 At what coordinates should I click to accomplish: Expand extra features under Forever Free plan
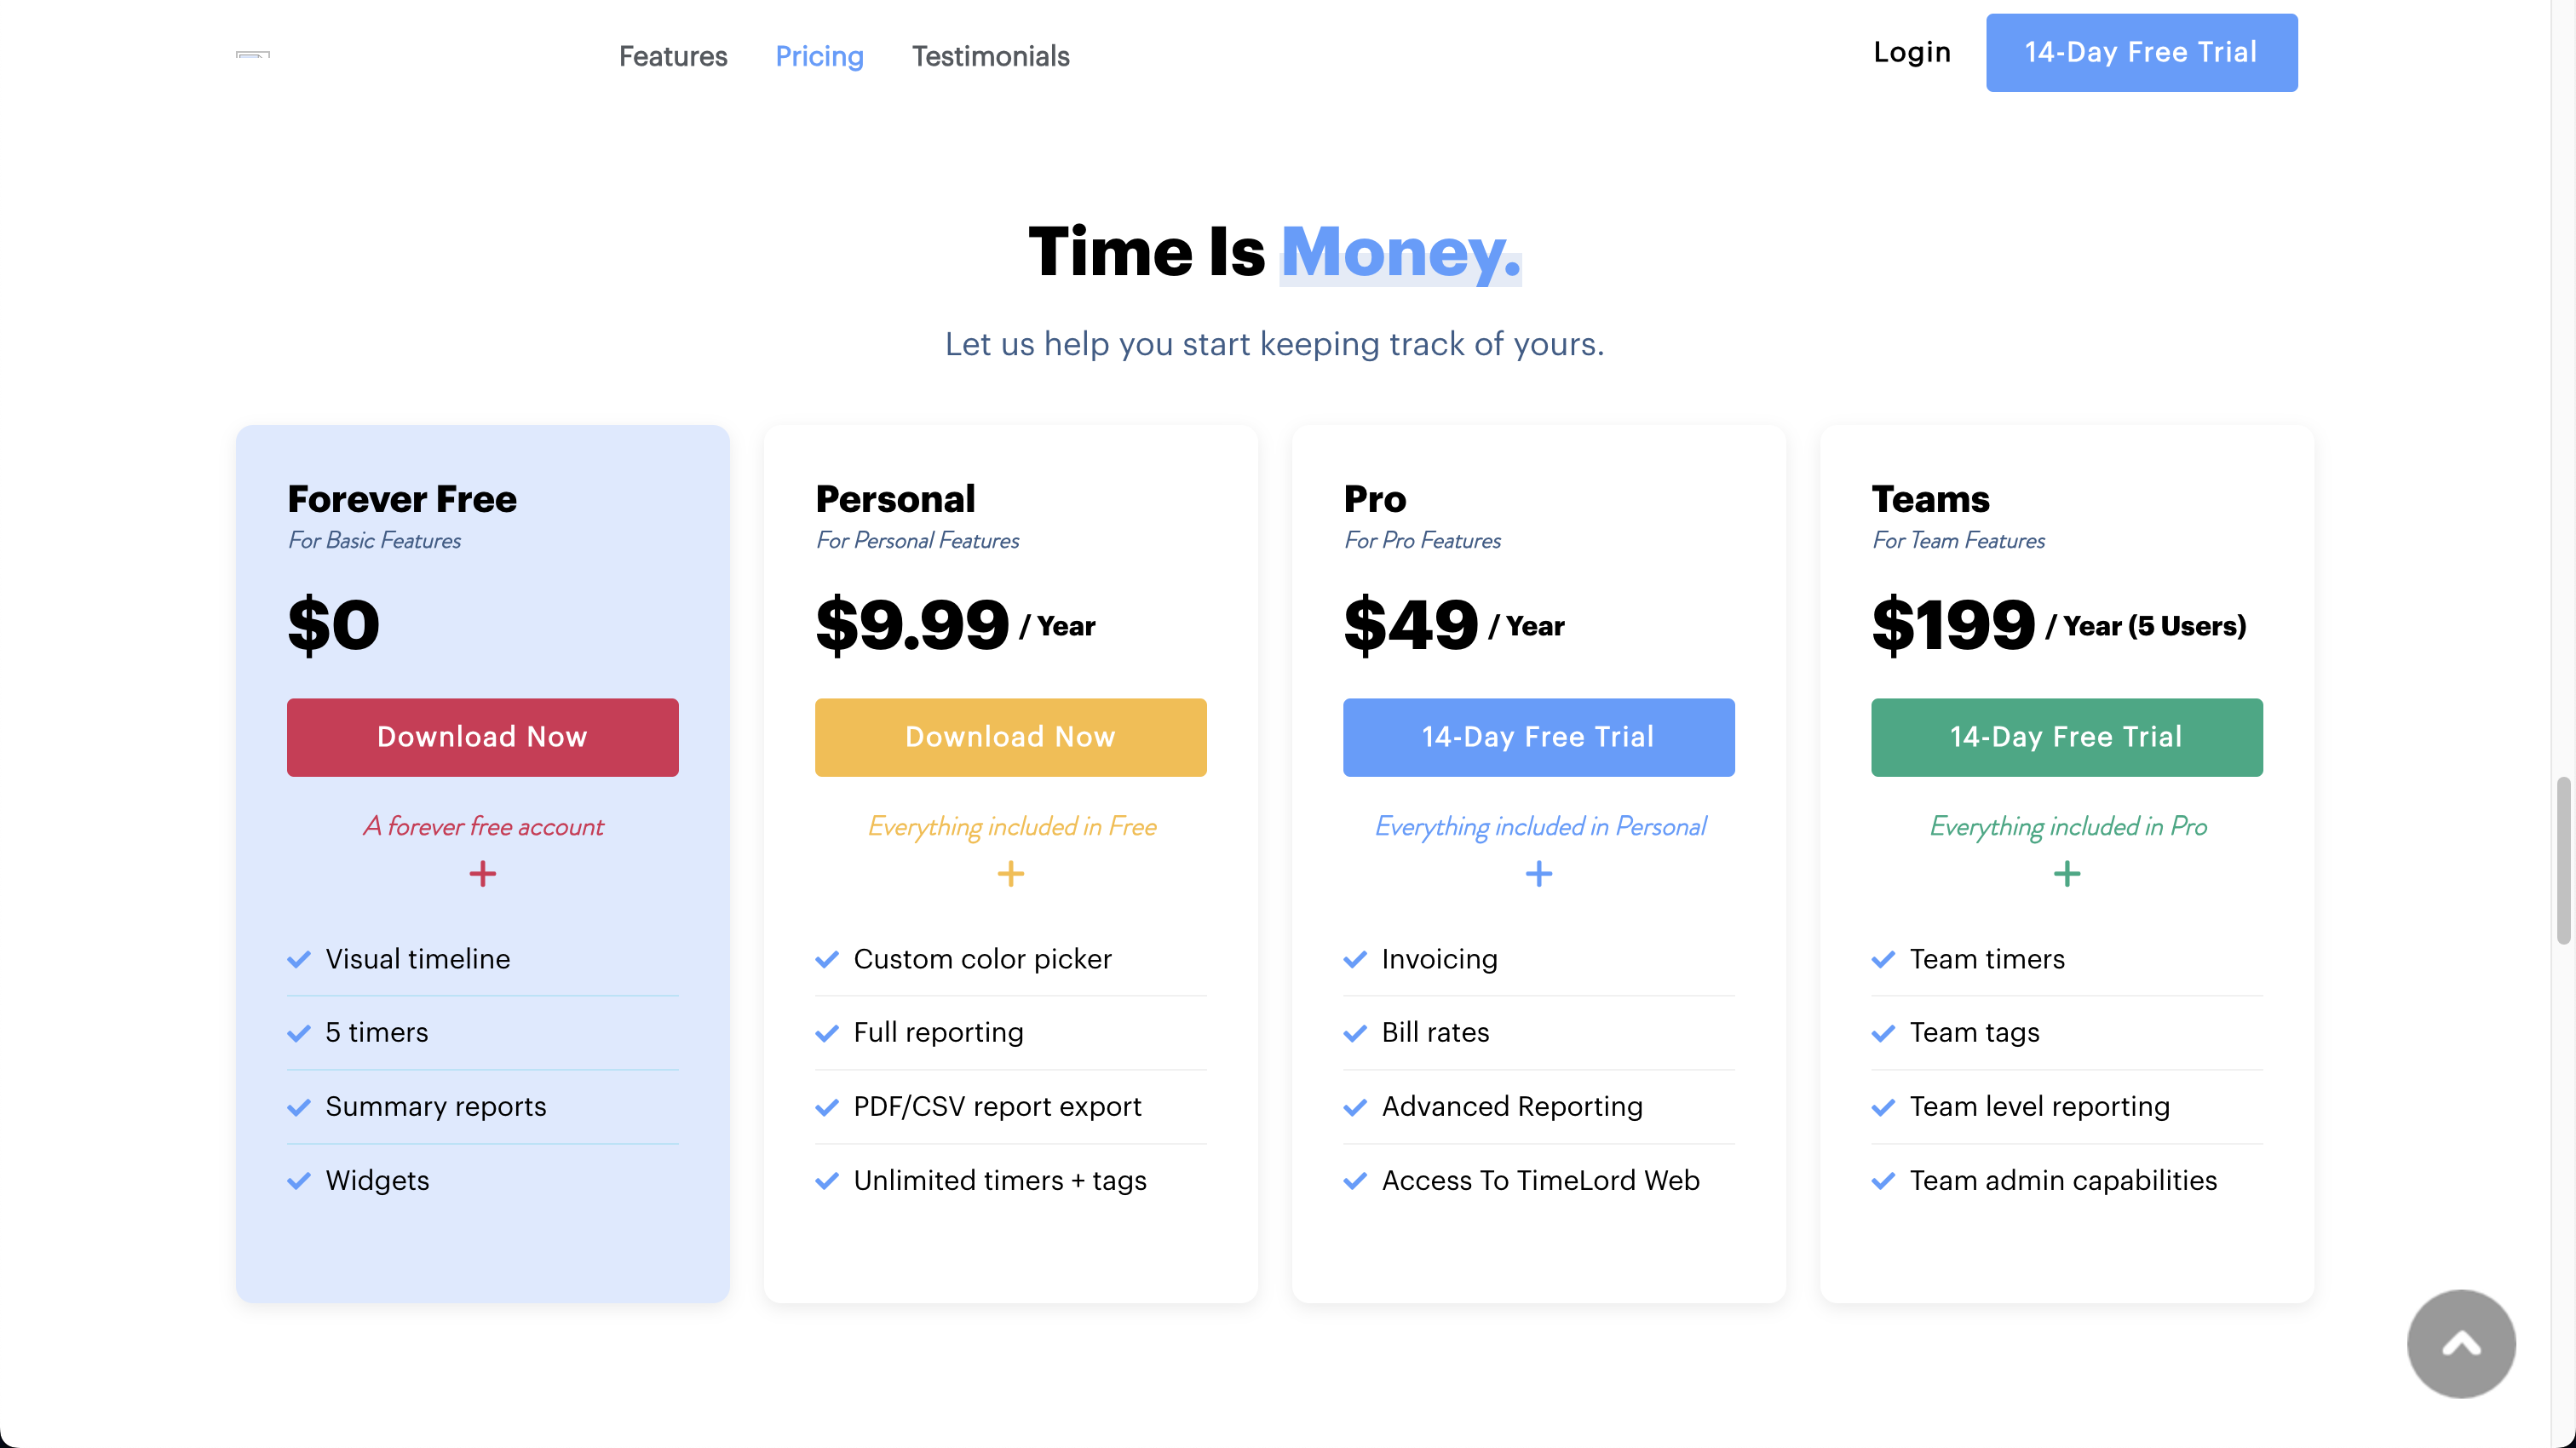point(482,873)
